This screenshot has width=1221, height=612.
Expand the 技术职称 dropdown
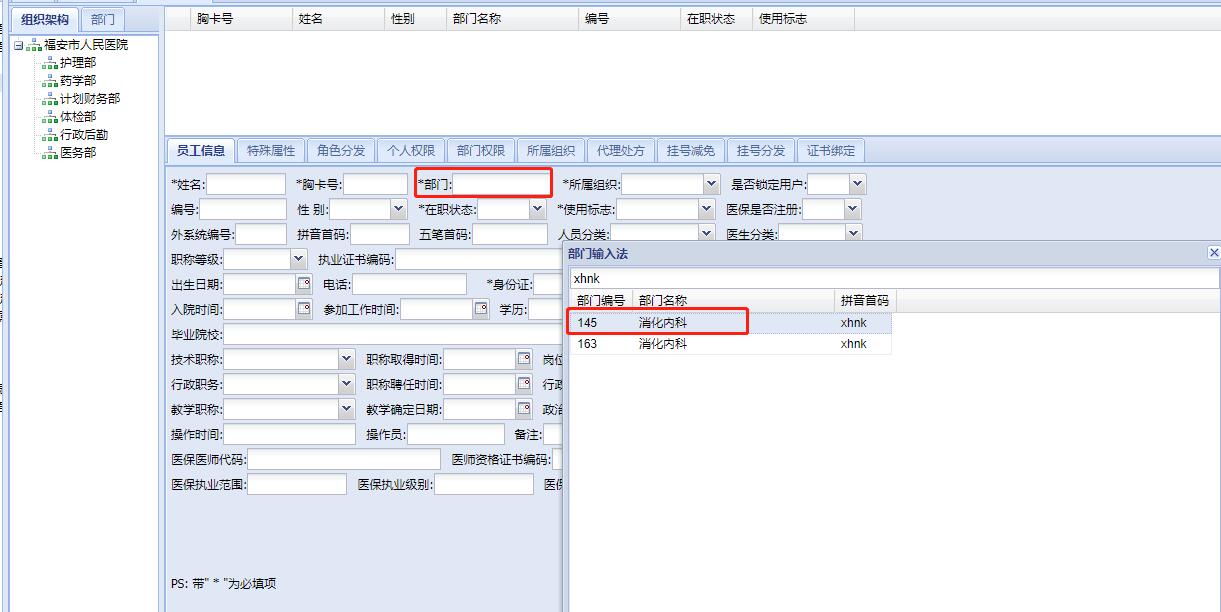tap(346, 359)
